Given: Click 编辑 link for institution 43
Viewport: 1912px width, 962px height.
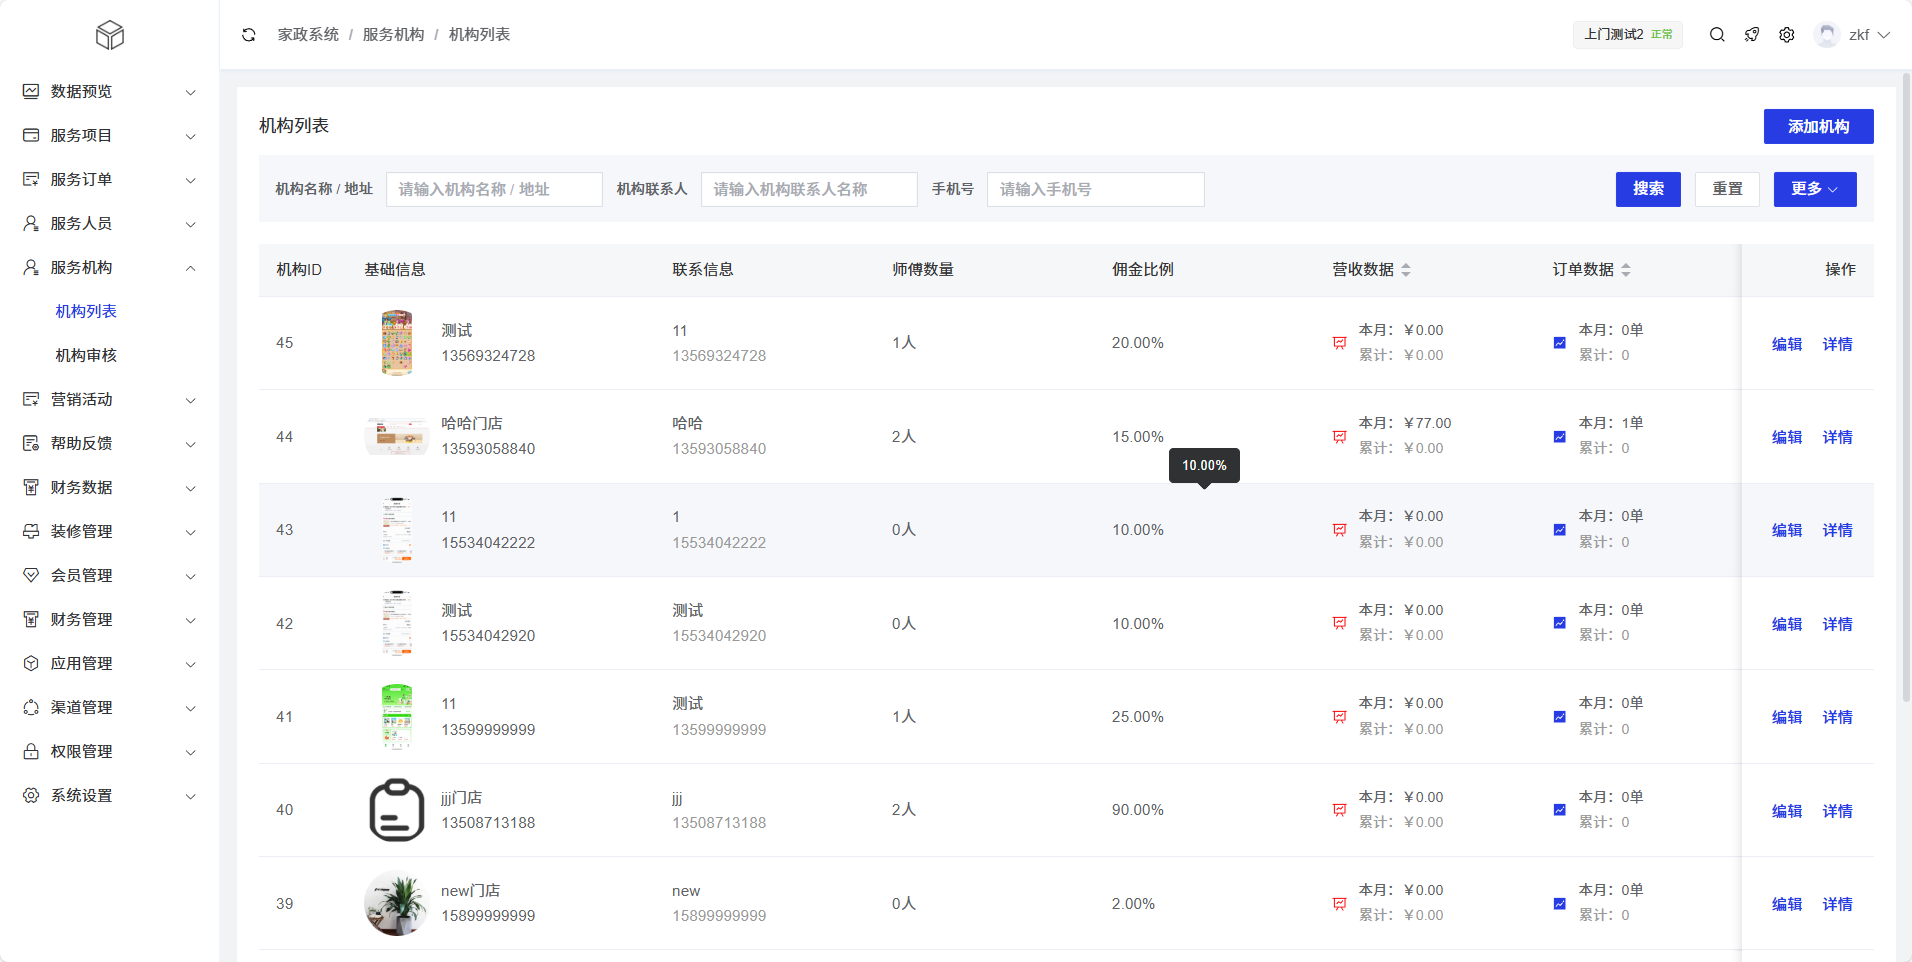Looking at the screenshot, I should tap(1786, 531).
